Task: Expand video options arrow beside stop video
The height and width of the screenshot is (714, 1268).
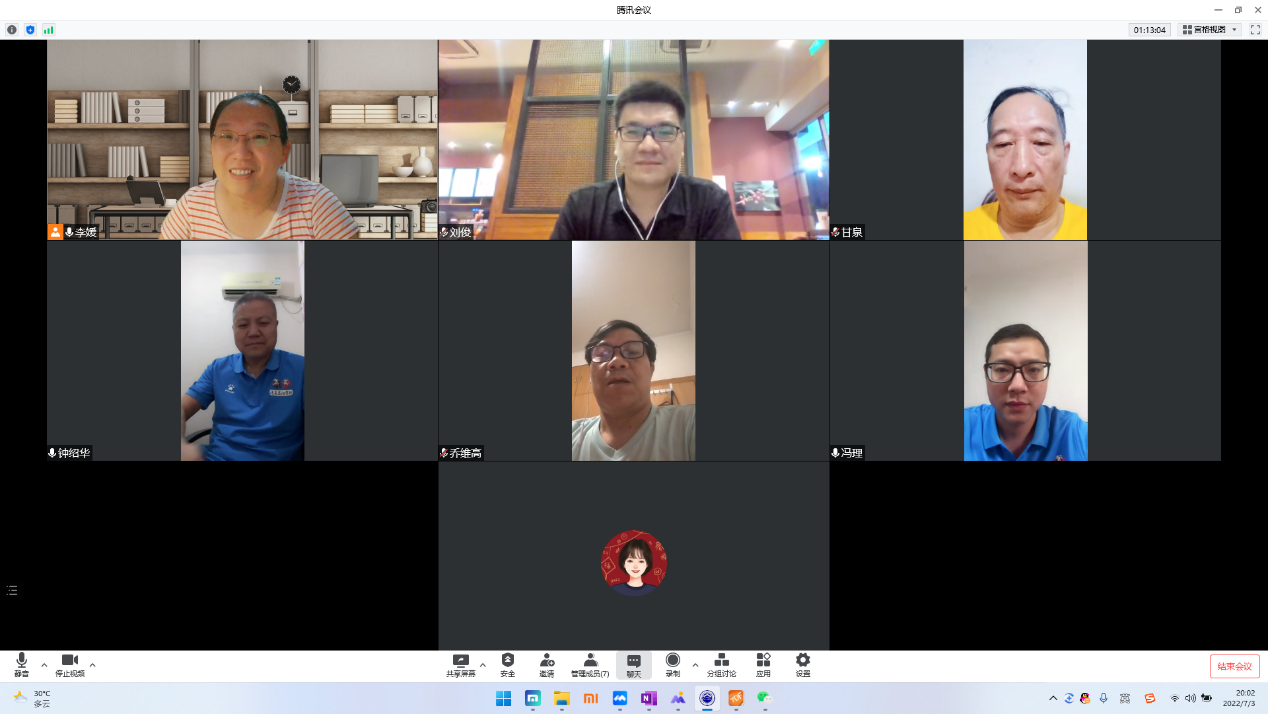Action: [93, 665]
